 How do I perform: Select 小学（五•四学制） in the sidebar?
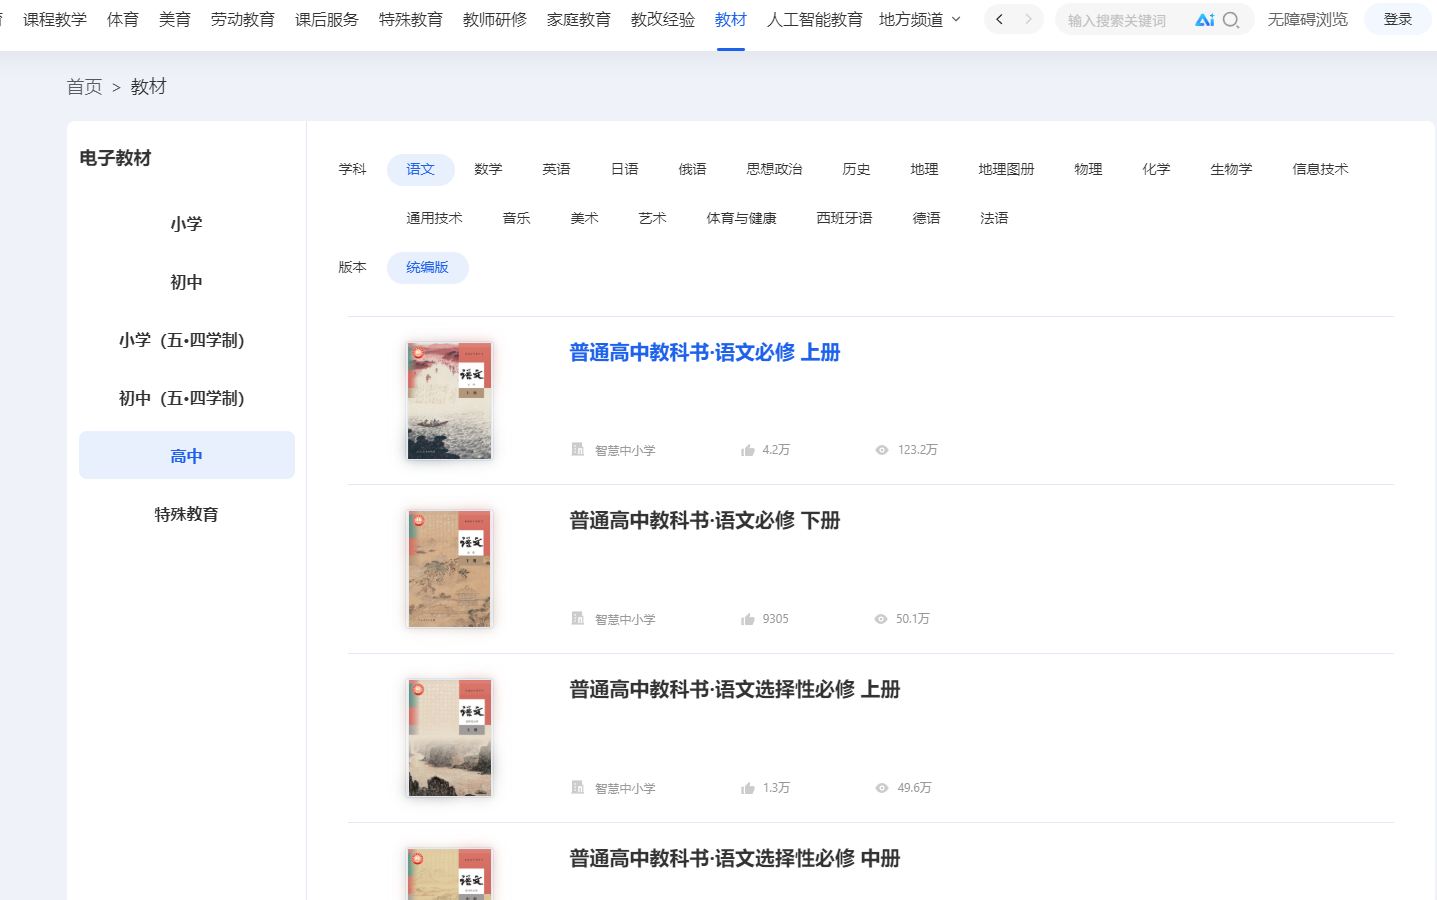coord(186,340)
